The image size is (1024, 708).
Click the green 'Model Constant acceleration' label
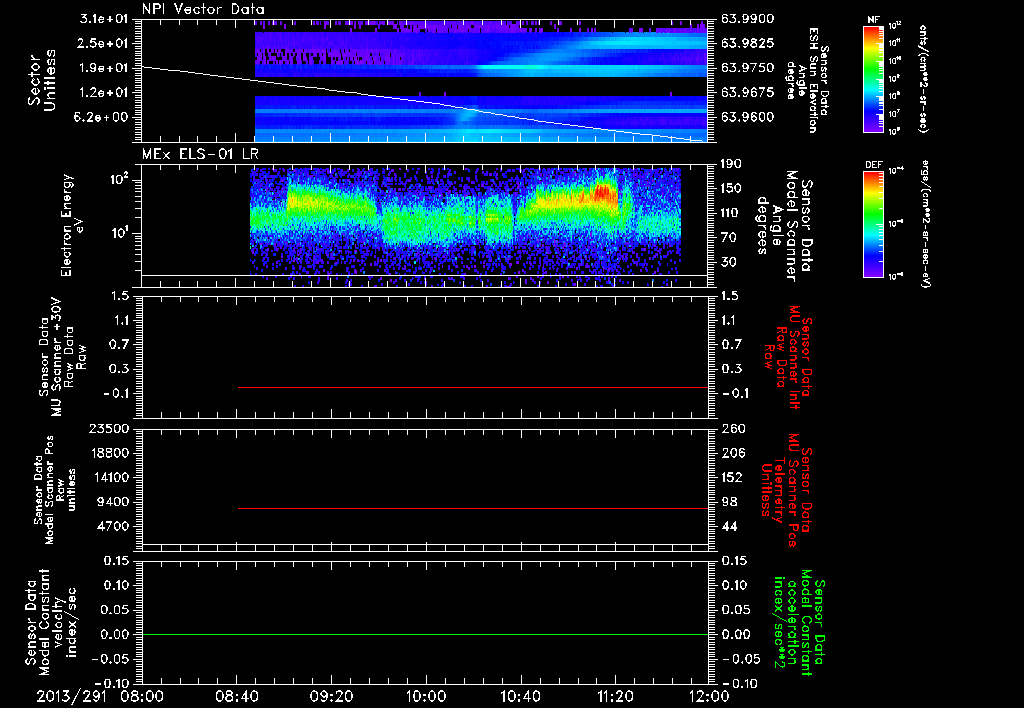pyautogui.click(x=798, y=623)
